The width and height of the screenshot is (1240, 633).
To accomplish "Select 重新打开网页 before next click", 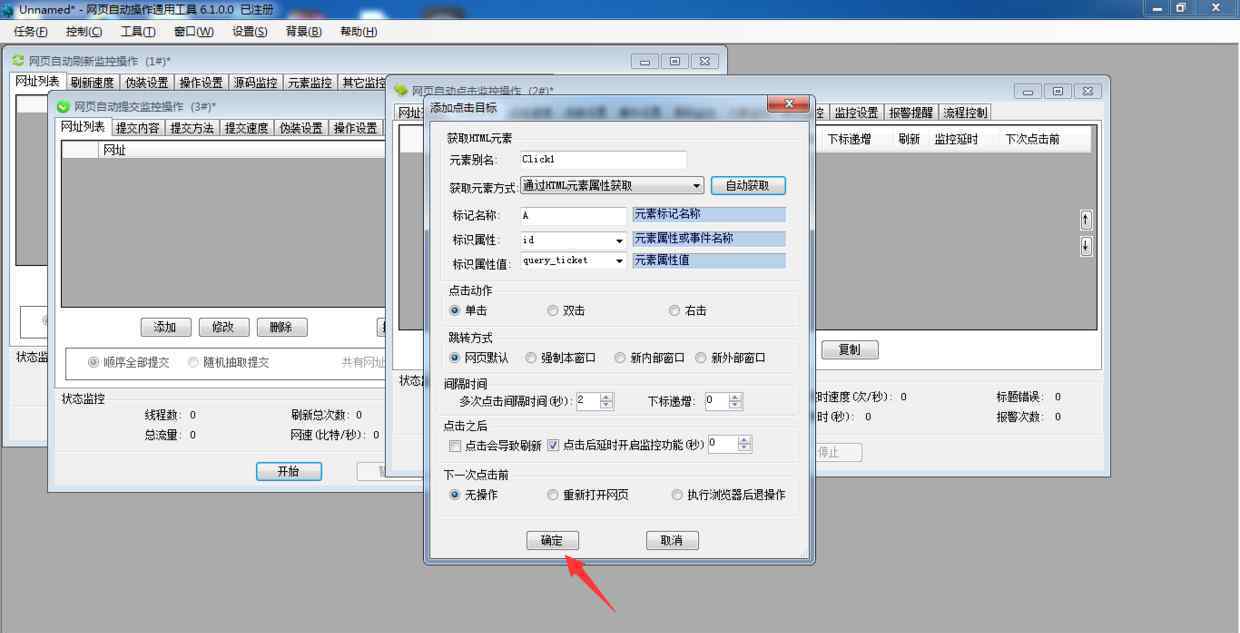I will coord(553,495).
